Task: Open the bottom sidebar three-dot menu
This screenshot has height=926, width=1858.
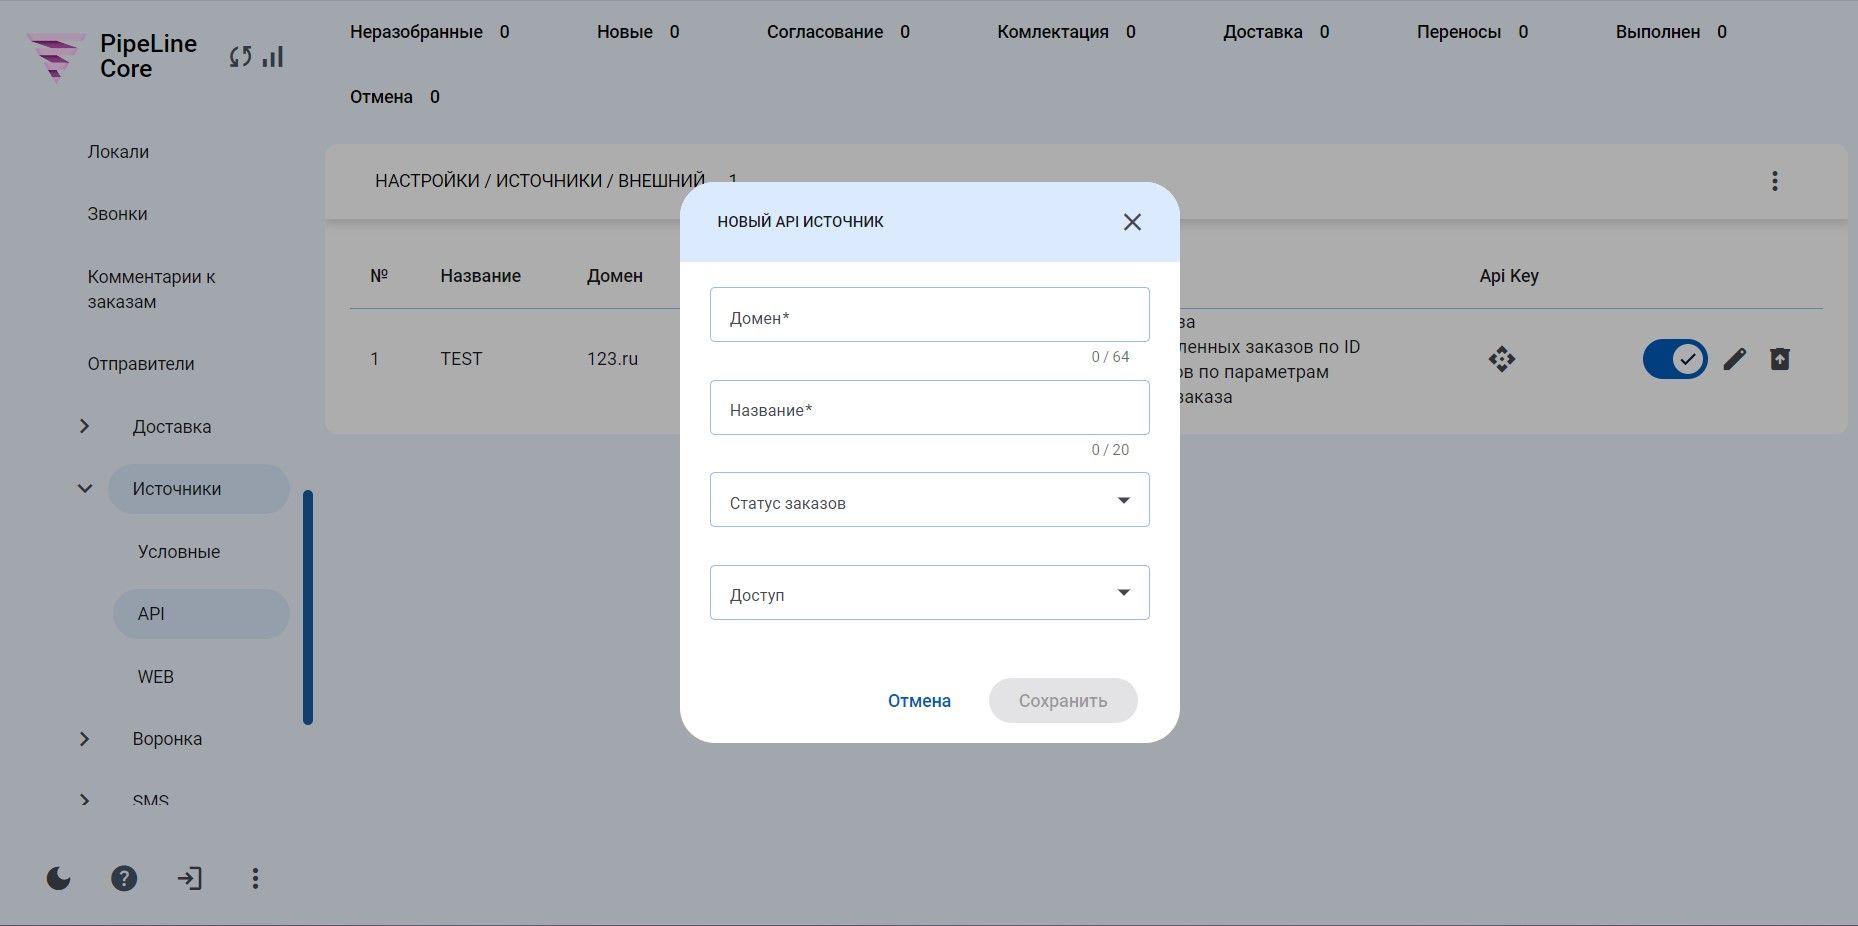Action: [x=255, y=878]
